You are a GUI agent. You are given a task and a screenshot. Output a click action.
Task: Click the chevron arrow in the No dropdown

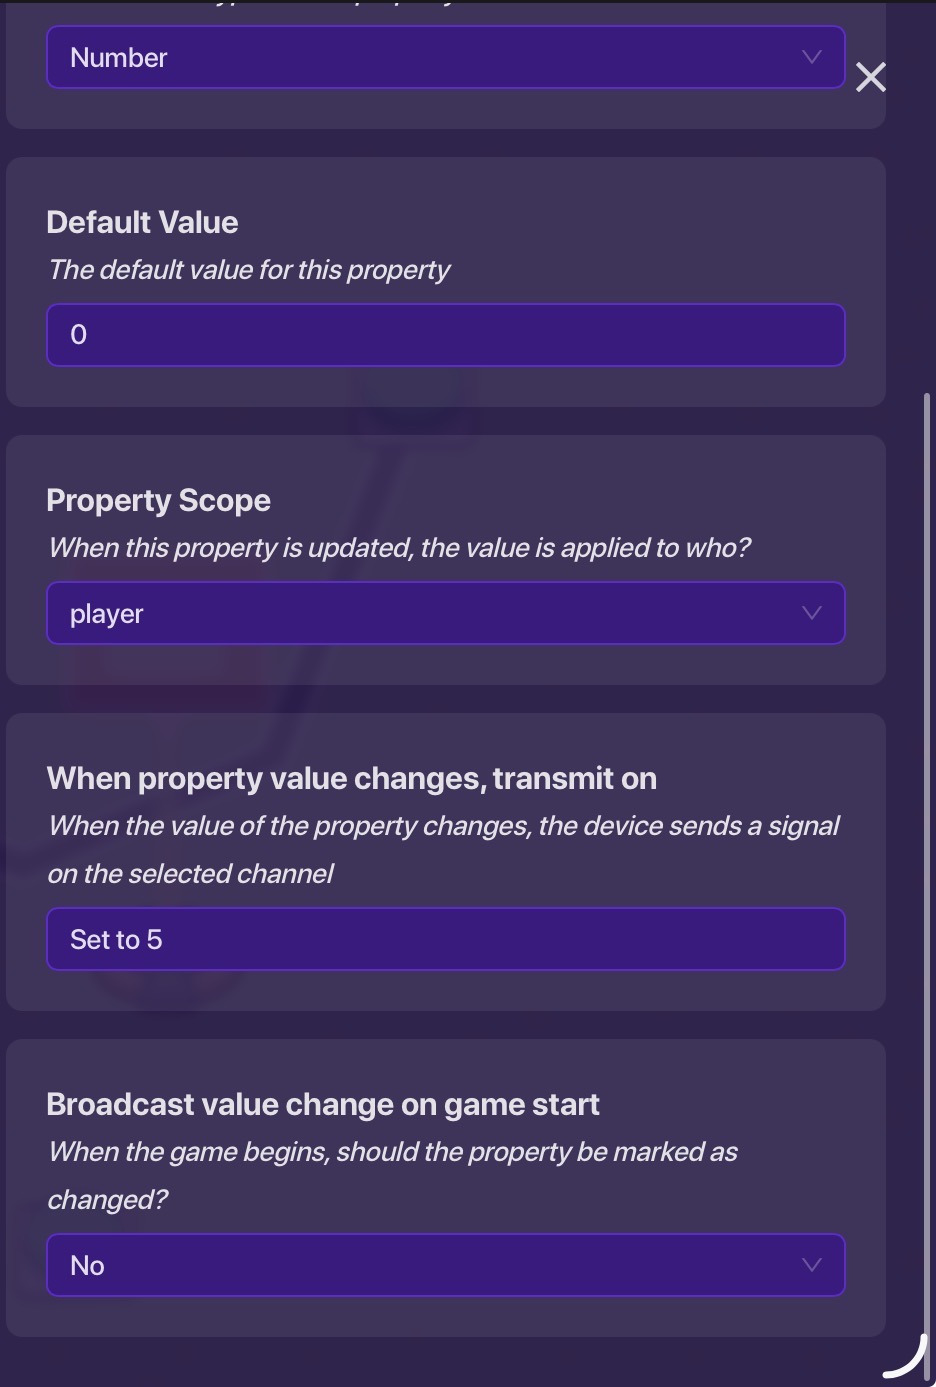click(811, 1265)
